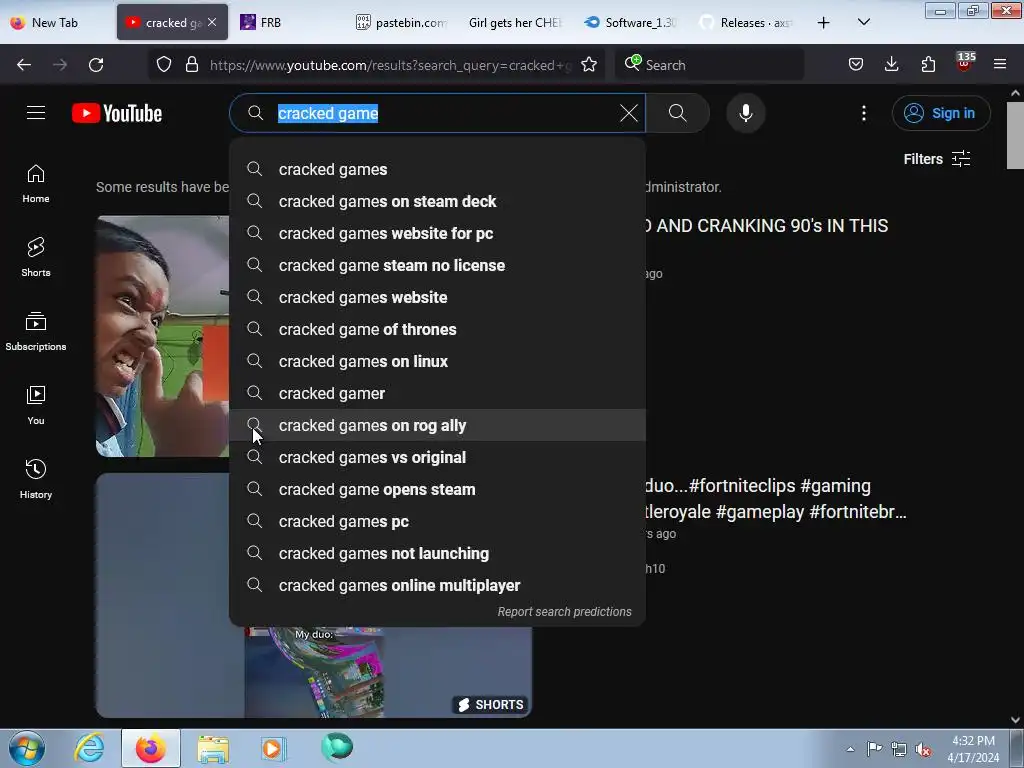Viewport: 1024px width, 768px height.
Task: Switch to the New Tab tab
Action: [x=54, y=23]
